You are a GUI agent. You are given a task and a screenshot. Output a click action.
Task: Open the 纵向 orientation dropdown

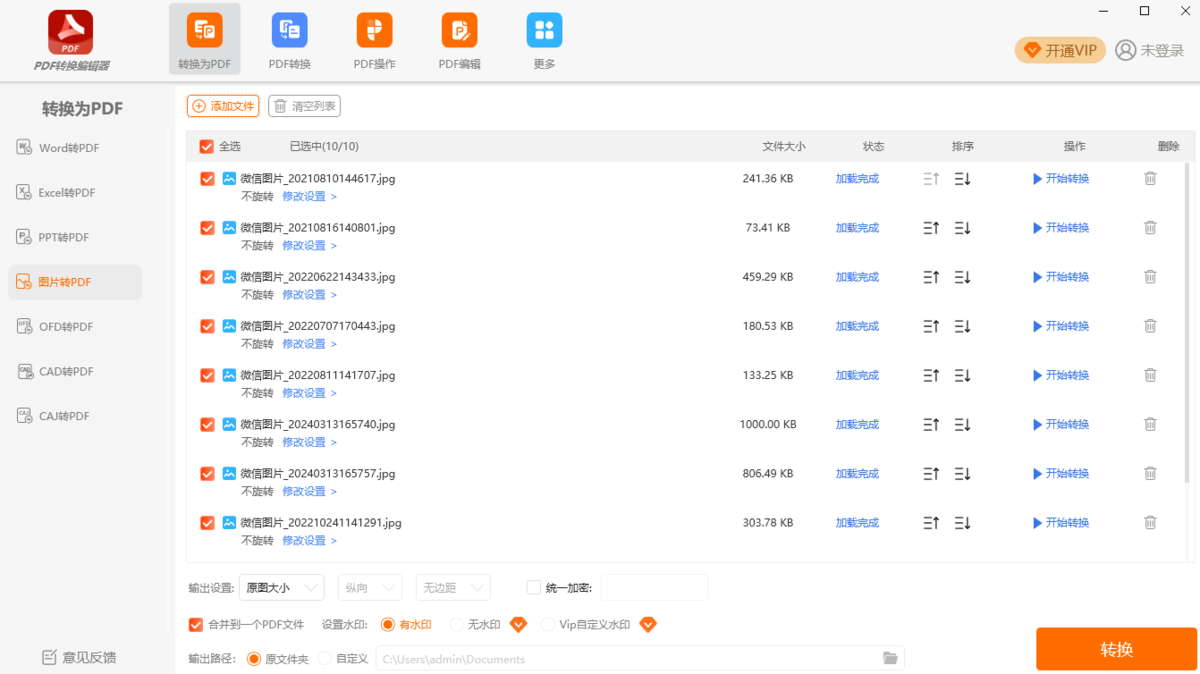coord(369,588)
